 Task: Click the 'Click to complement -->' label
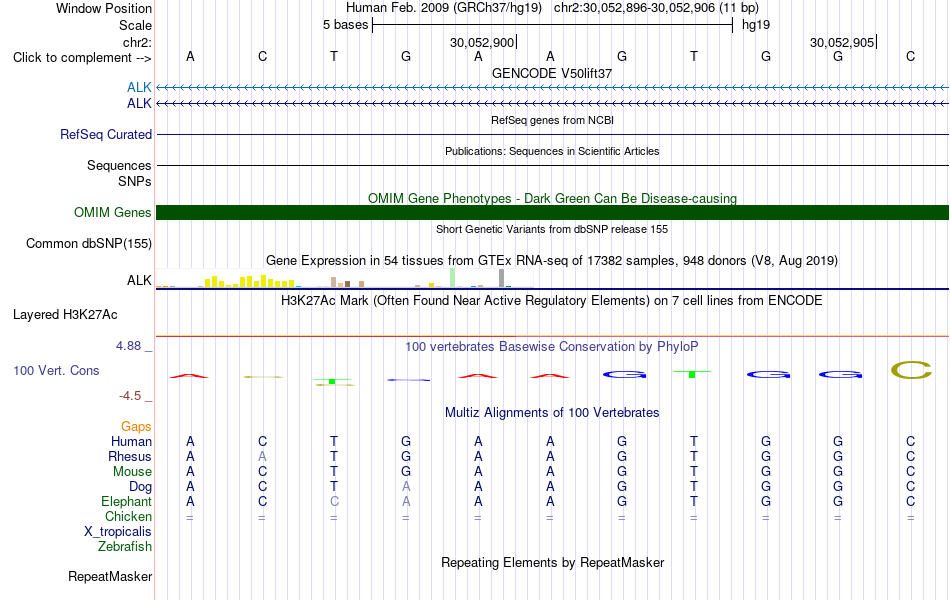point(82,58)
